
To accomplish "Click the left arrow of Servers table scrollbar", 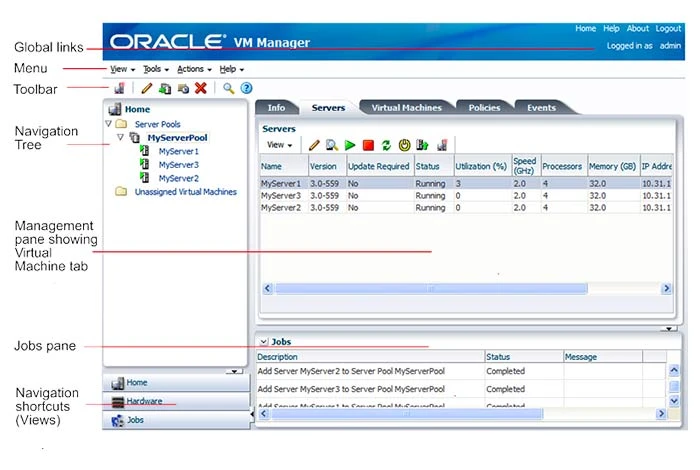I will click(x=267, y=288).
